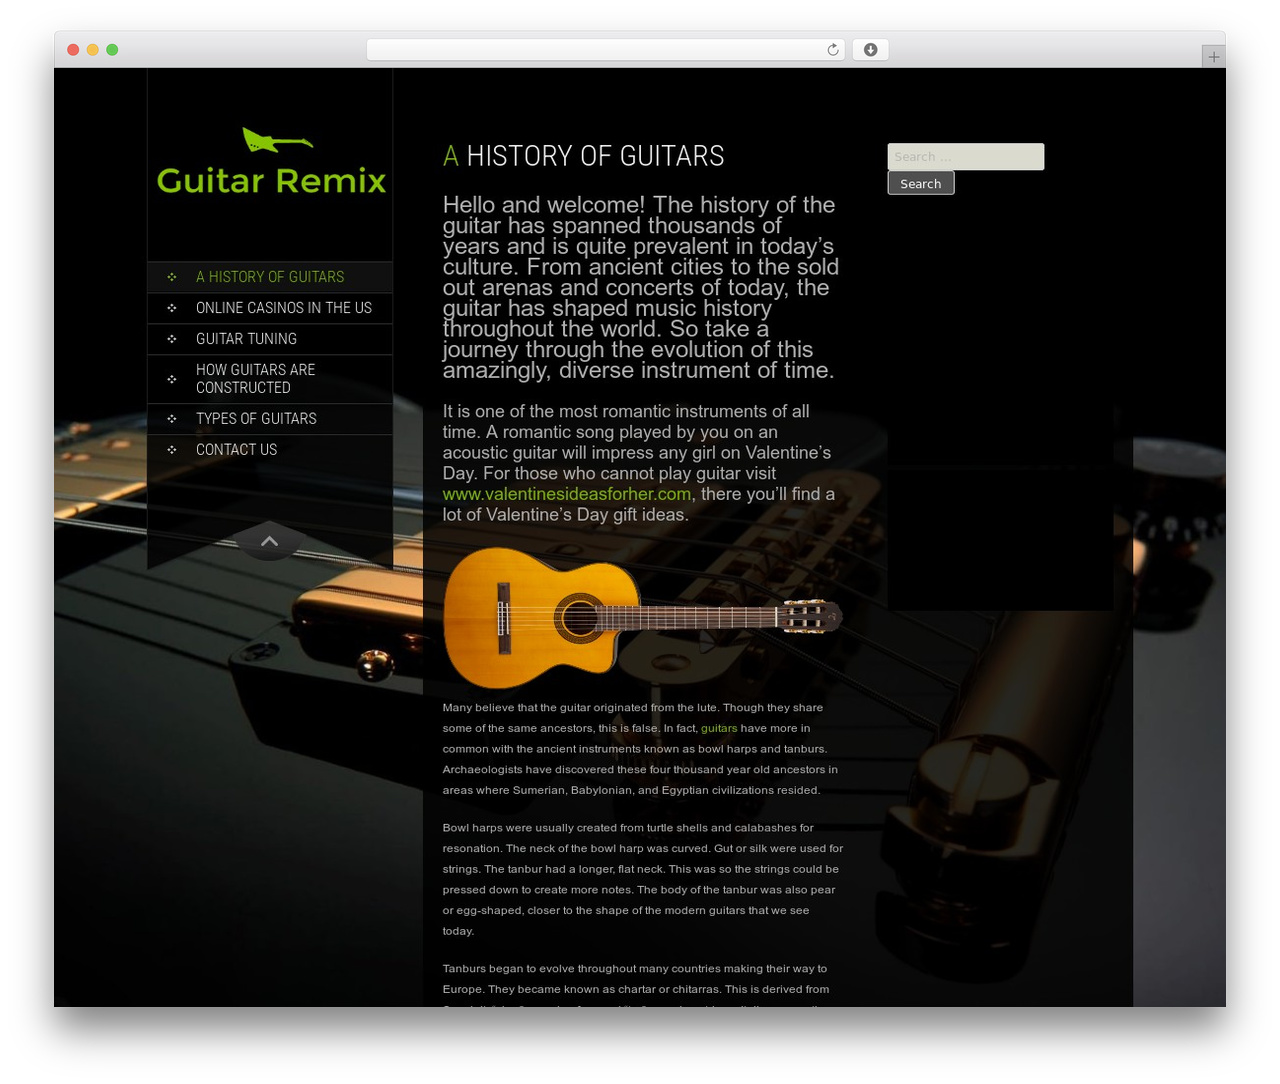
Task: Collapse the sidebar with up chevron
Action: tap(269, 541)
